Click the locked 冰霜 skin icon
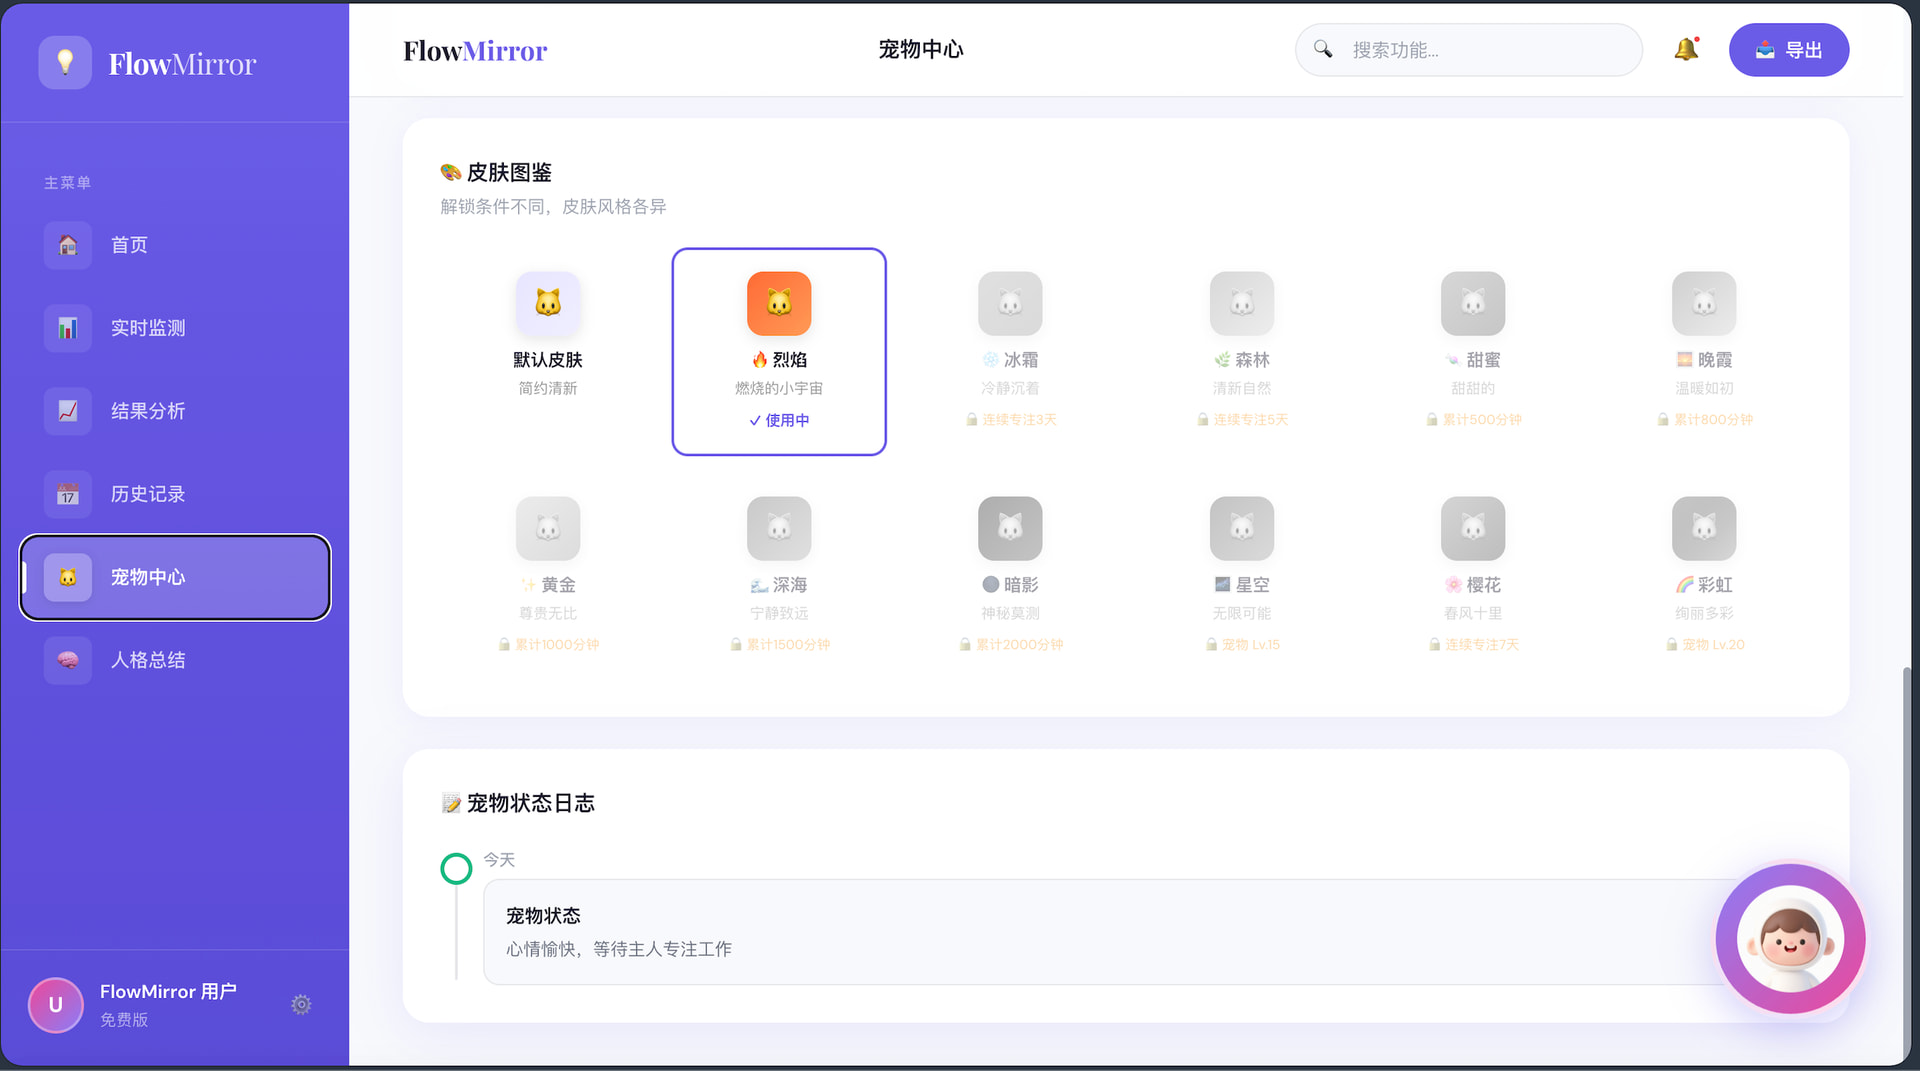Viewport: 1920px width, 1071px height. point(1010,303)
